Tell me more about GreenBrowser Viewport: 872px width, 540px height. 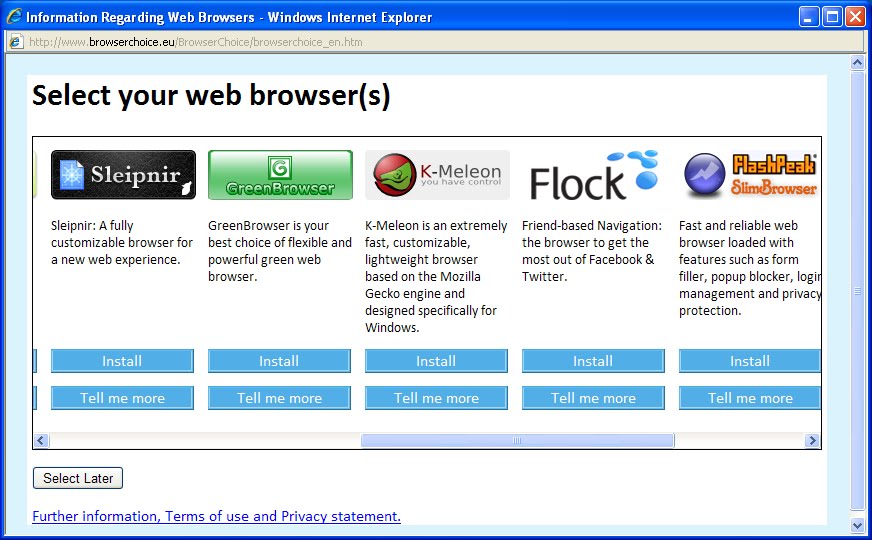(x=279, y=398)
